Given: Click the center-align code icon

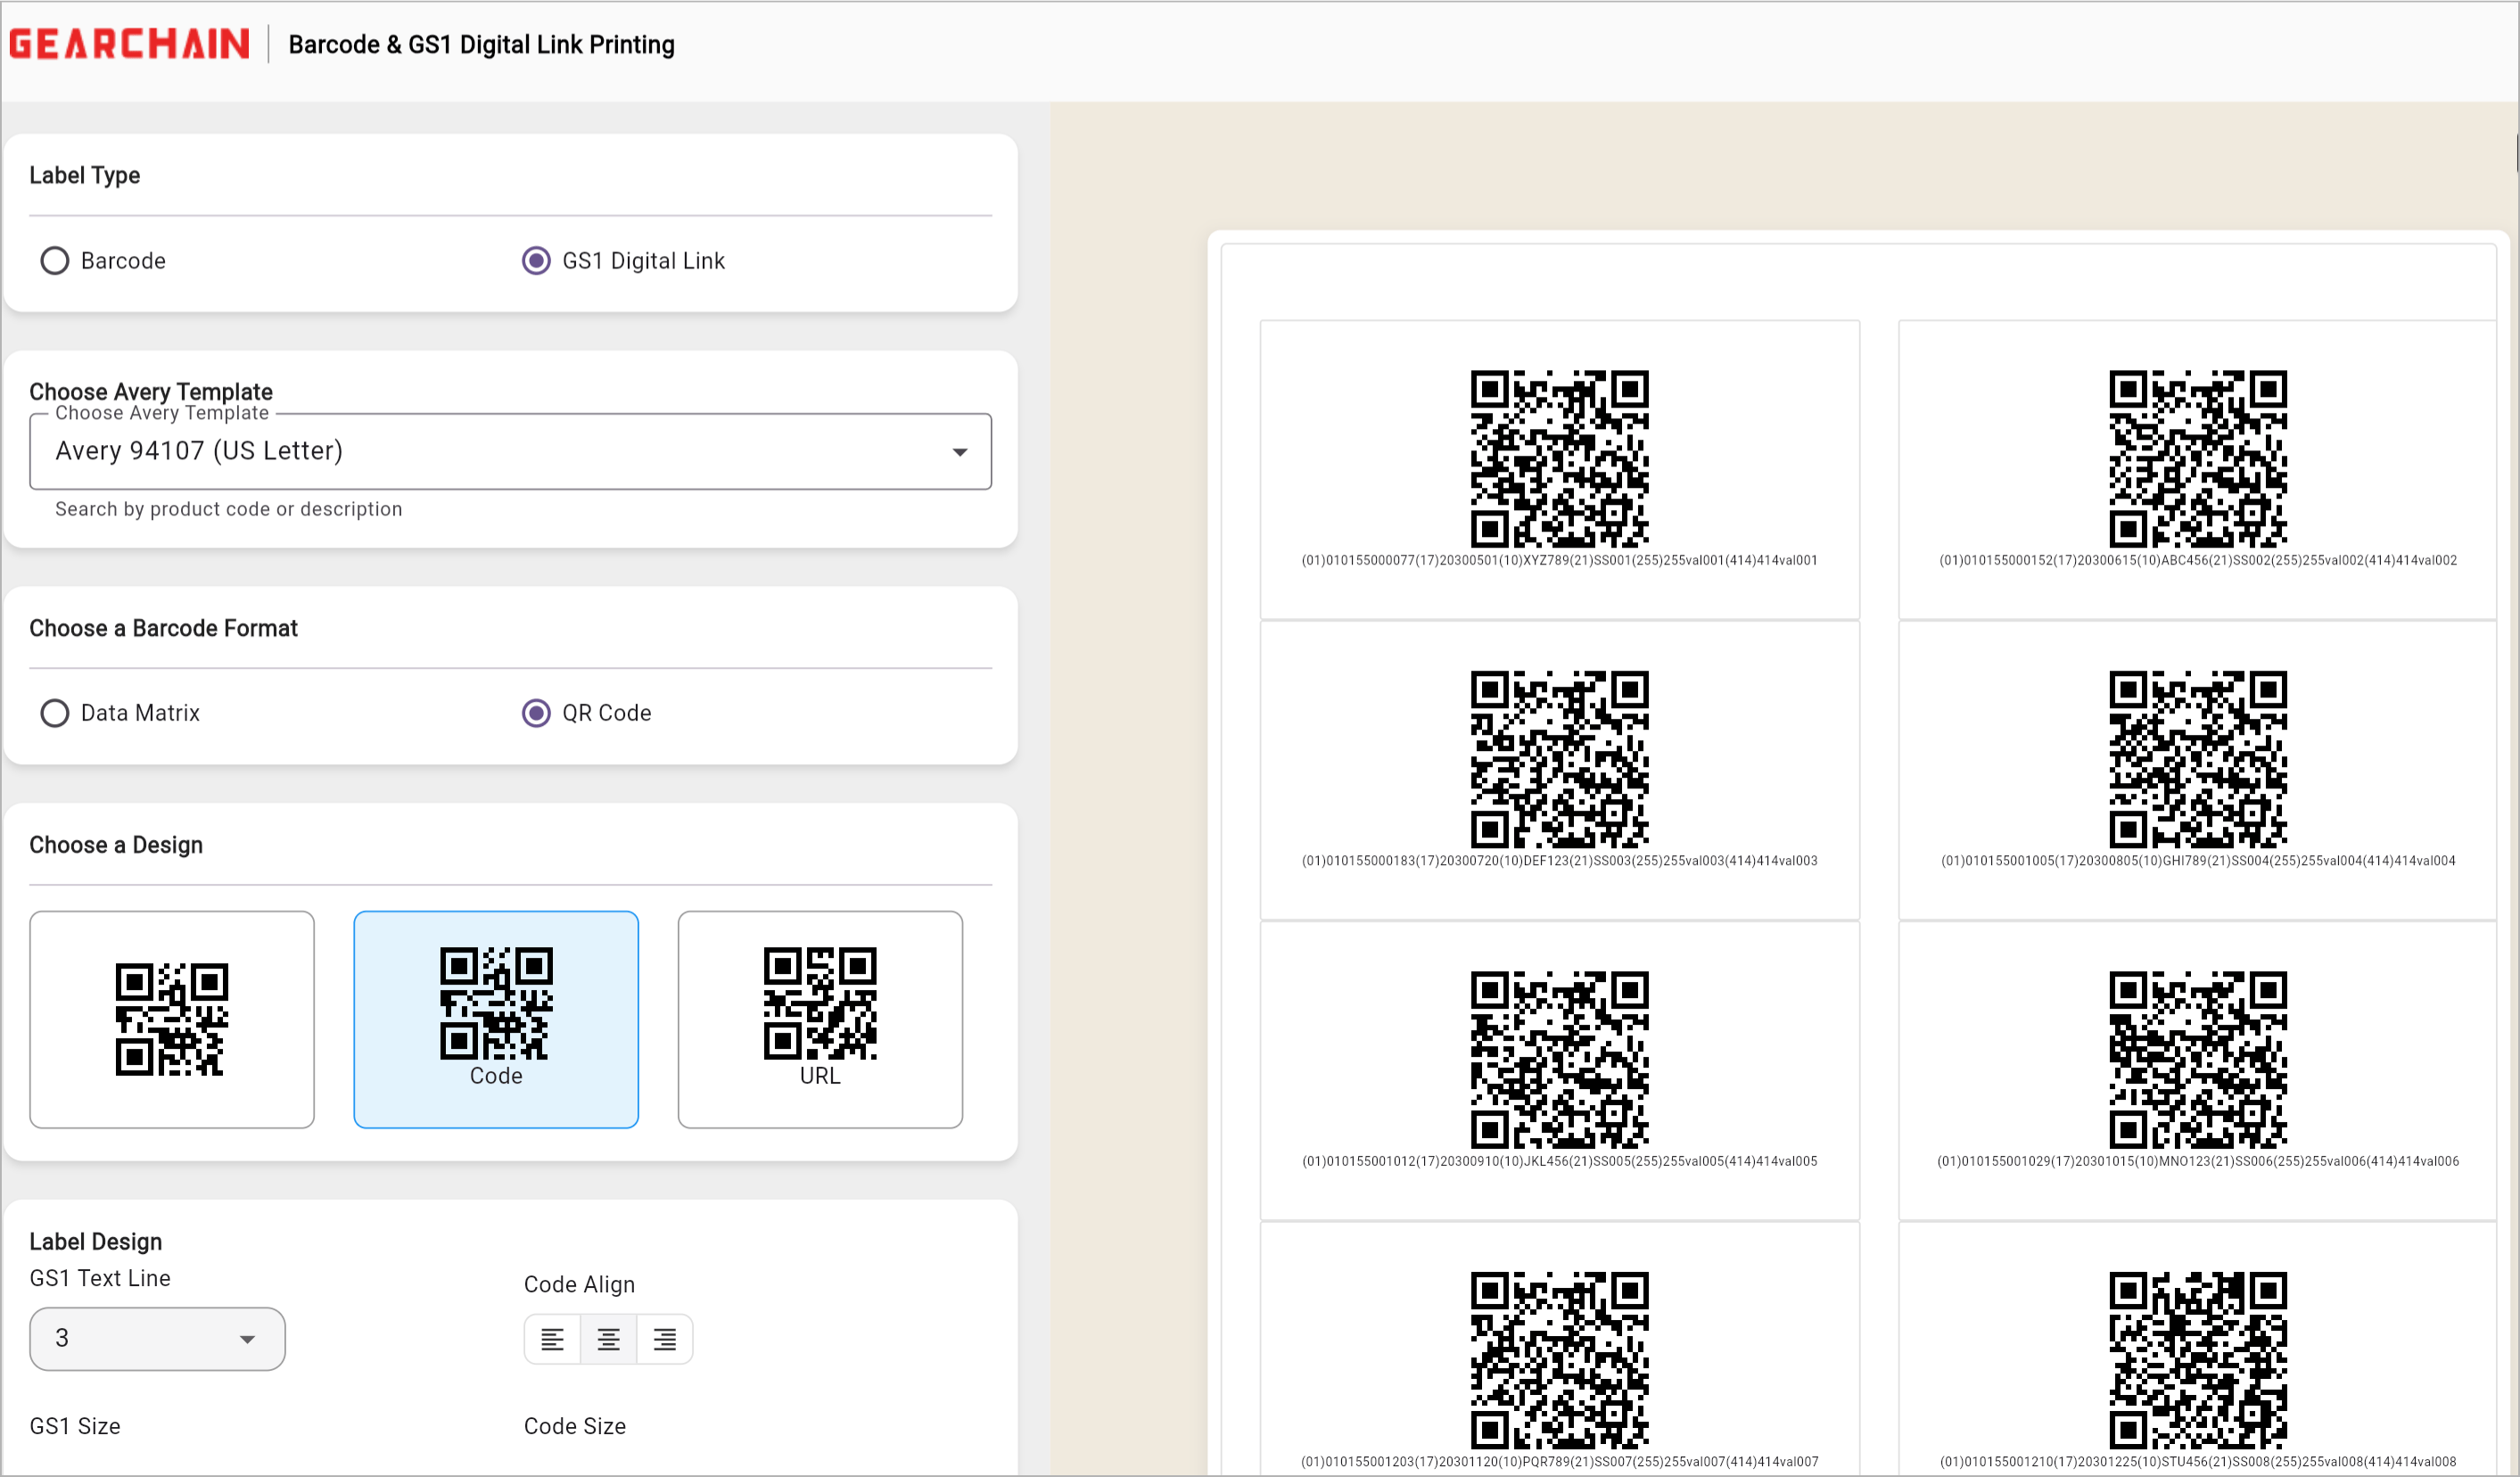Looking at the screenshot, I should pos(608,1339).
